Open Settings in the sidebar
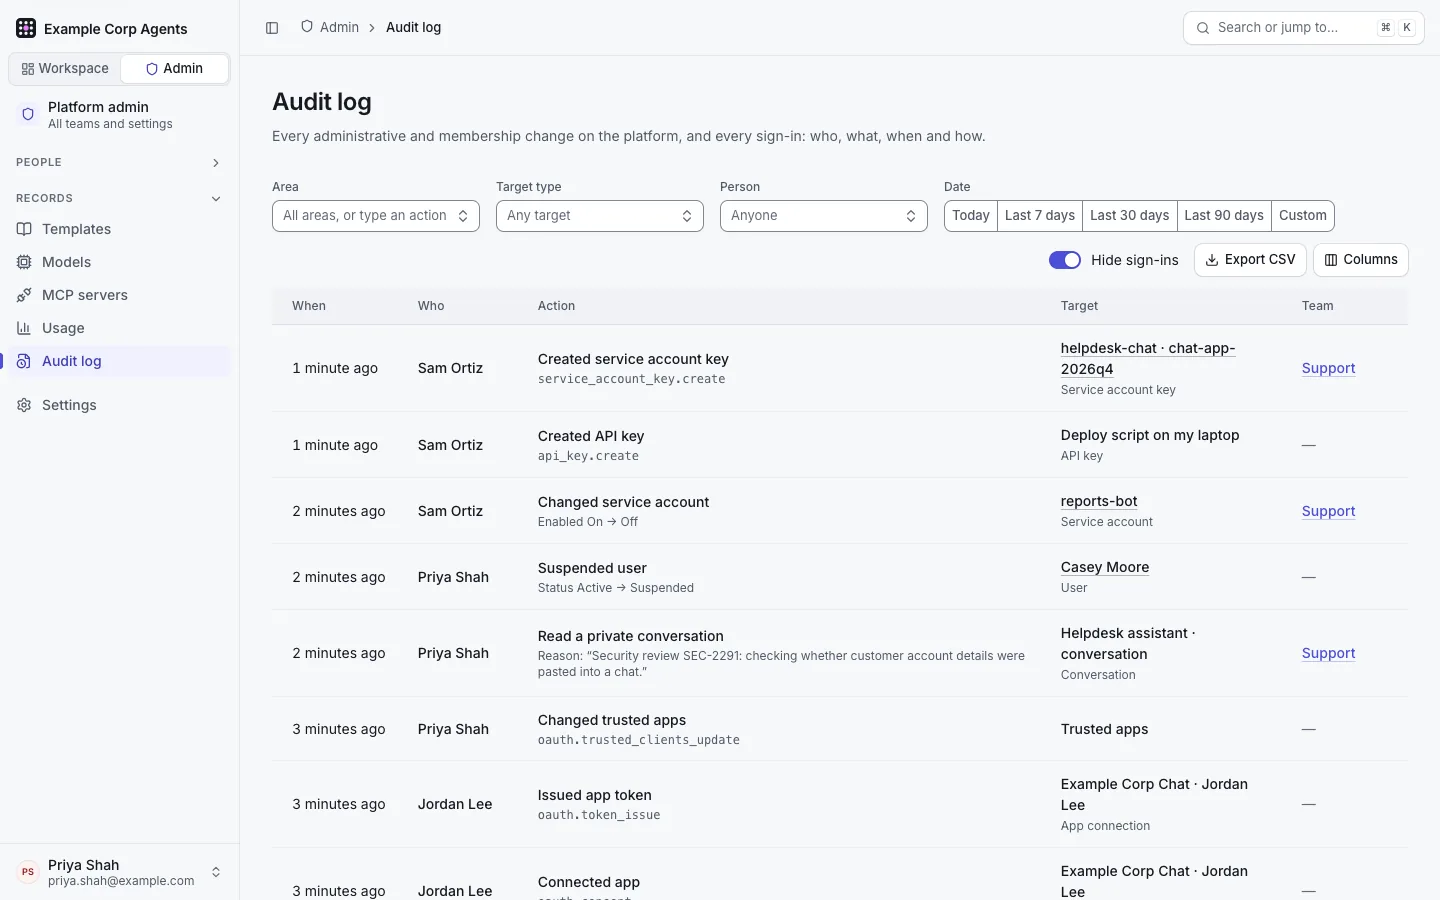The height and width of the screenshot is (900, 1440). (119, 405)
